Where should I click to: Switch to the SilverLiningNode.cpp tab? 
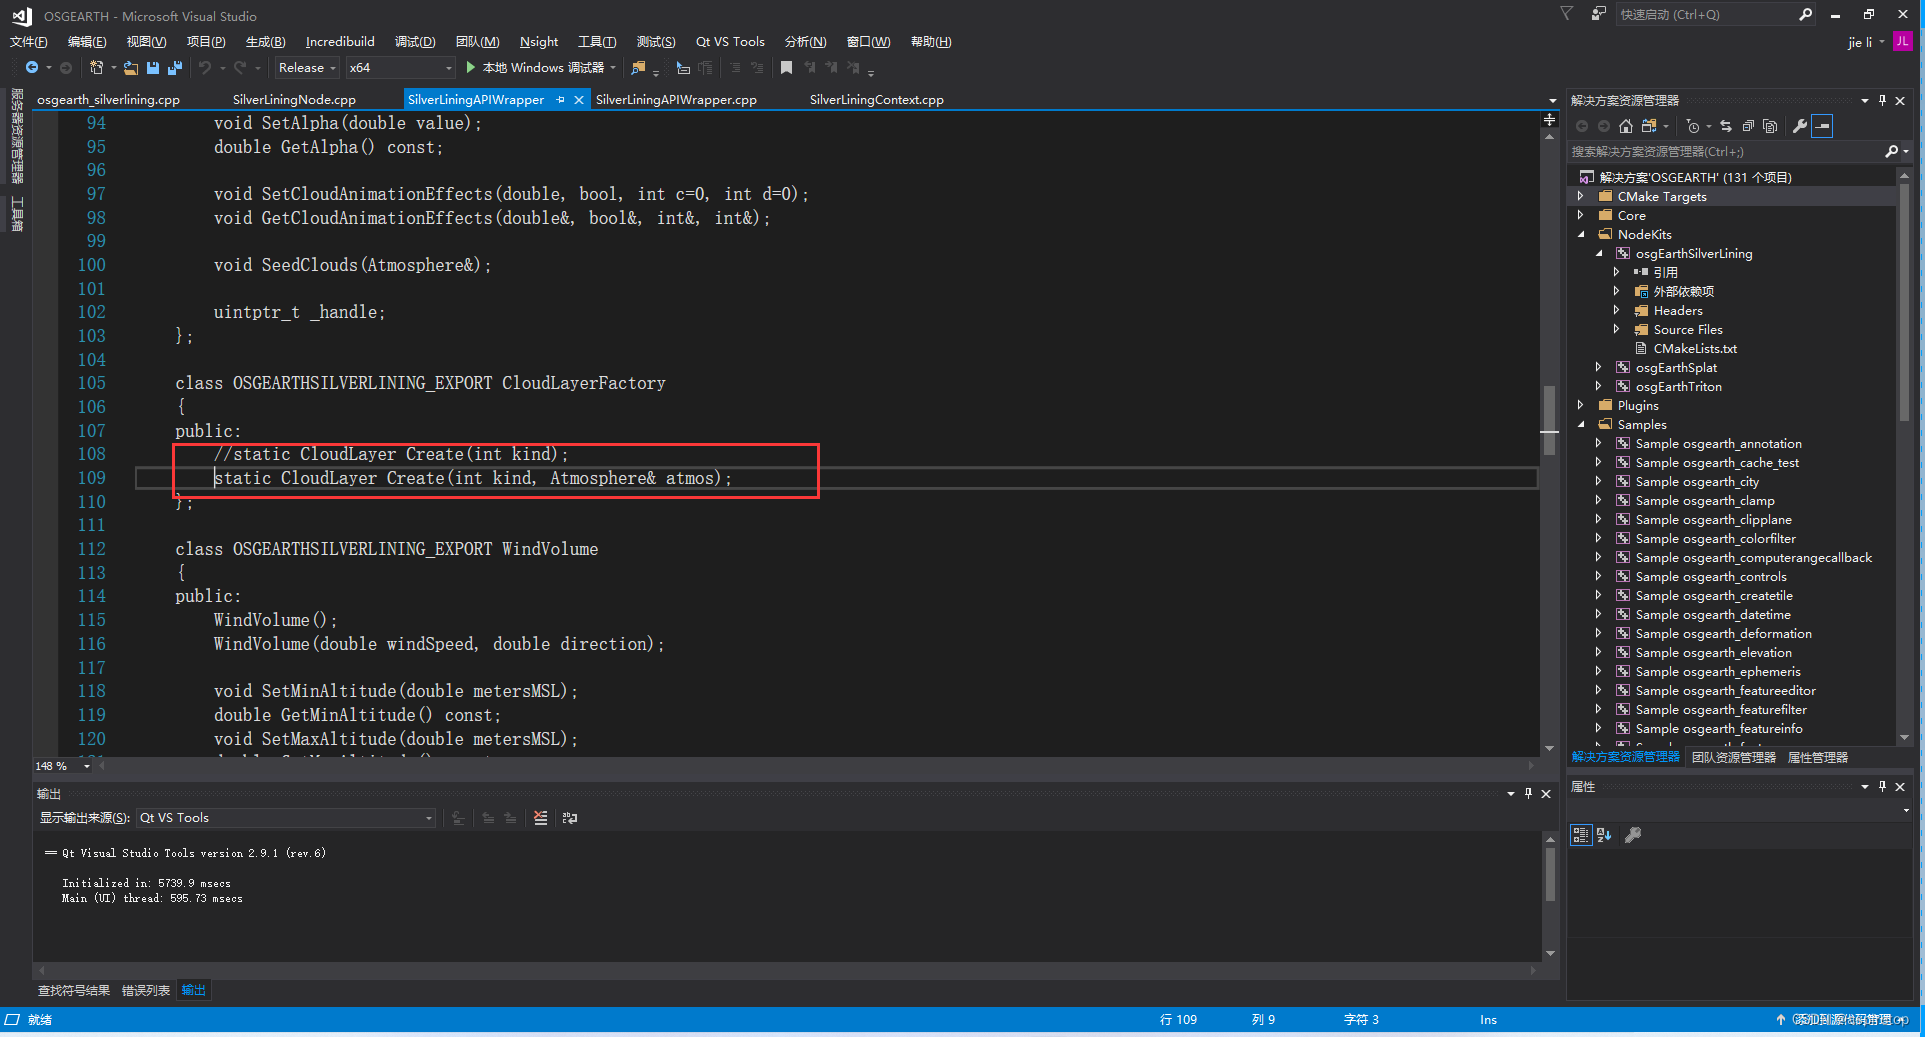294,100
